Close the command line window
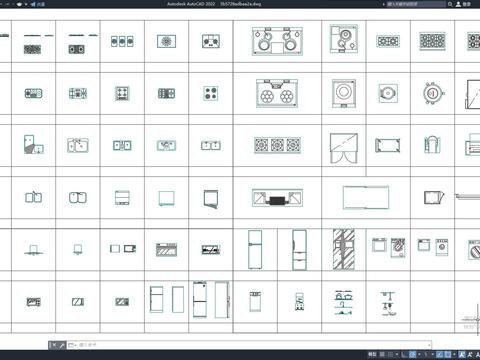 pos(53,345)
